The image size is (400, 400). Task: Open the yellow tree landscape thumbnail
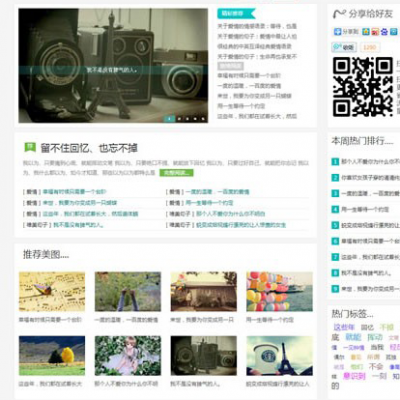pos(52,356)
